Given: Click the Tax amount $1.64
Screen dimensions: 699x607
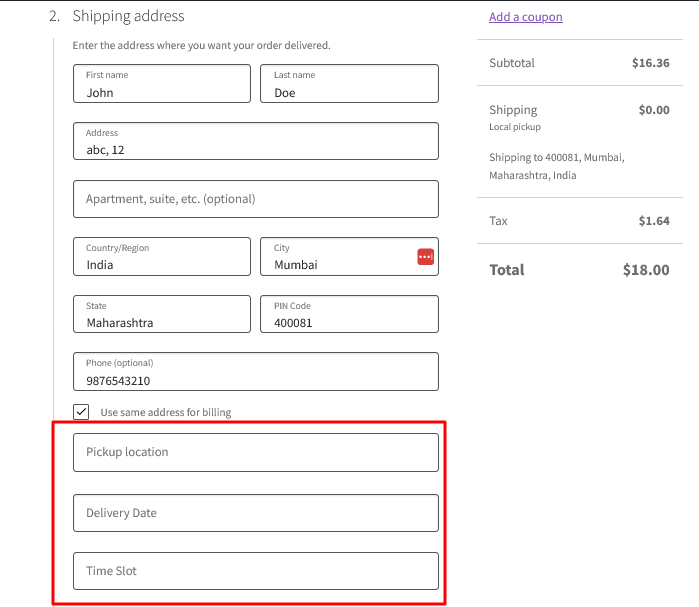Looking at the screenshot, I should pos(654,221).
